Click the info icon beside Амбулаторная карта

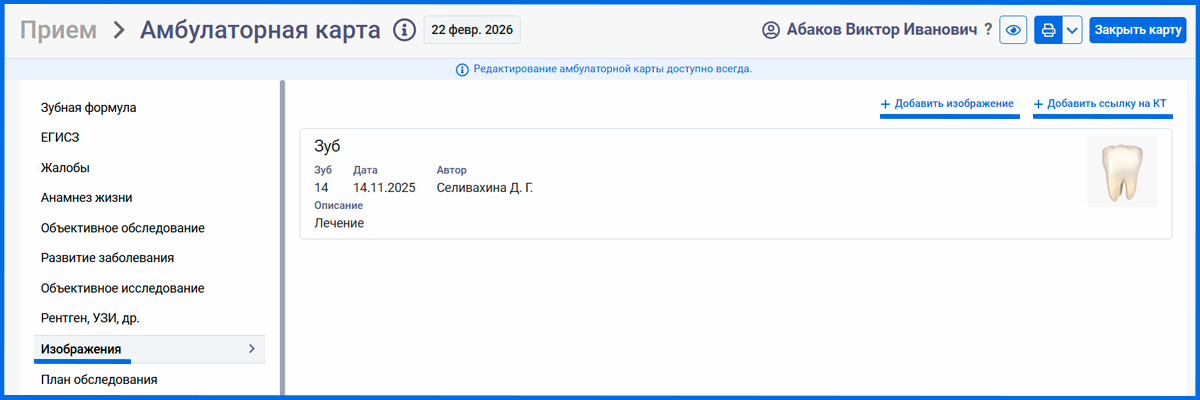coord(404,30)
